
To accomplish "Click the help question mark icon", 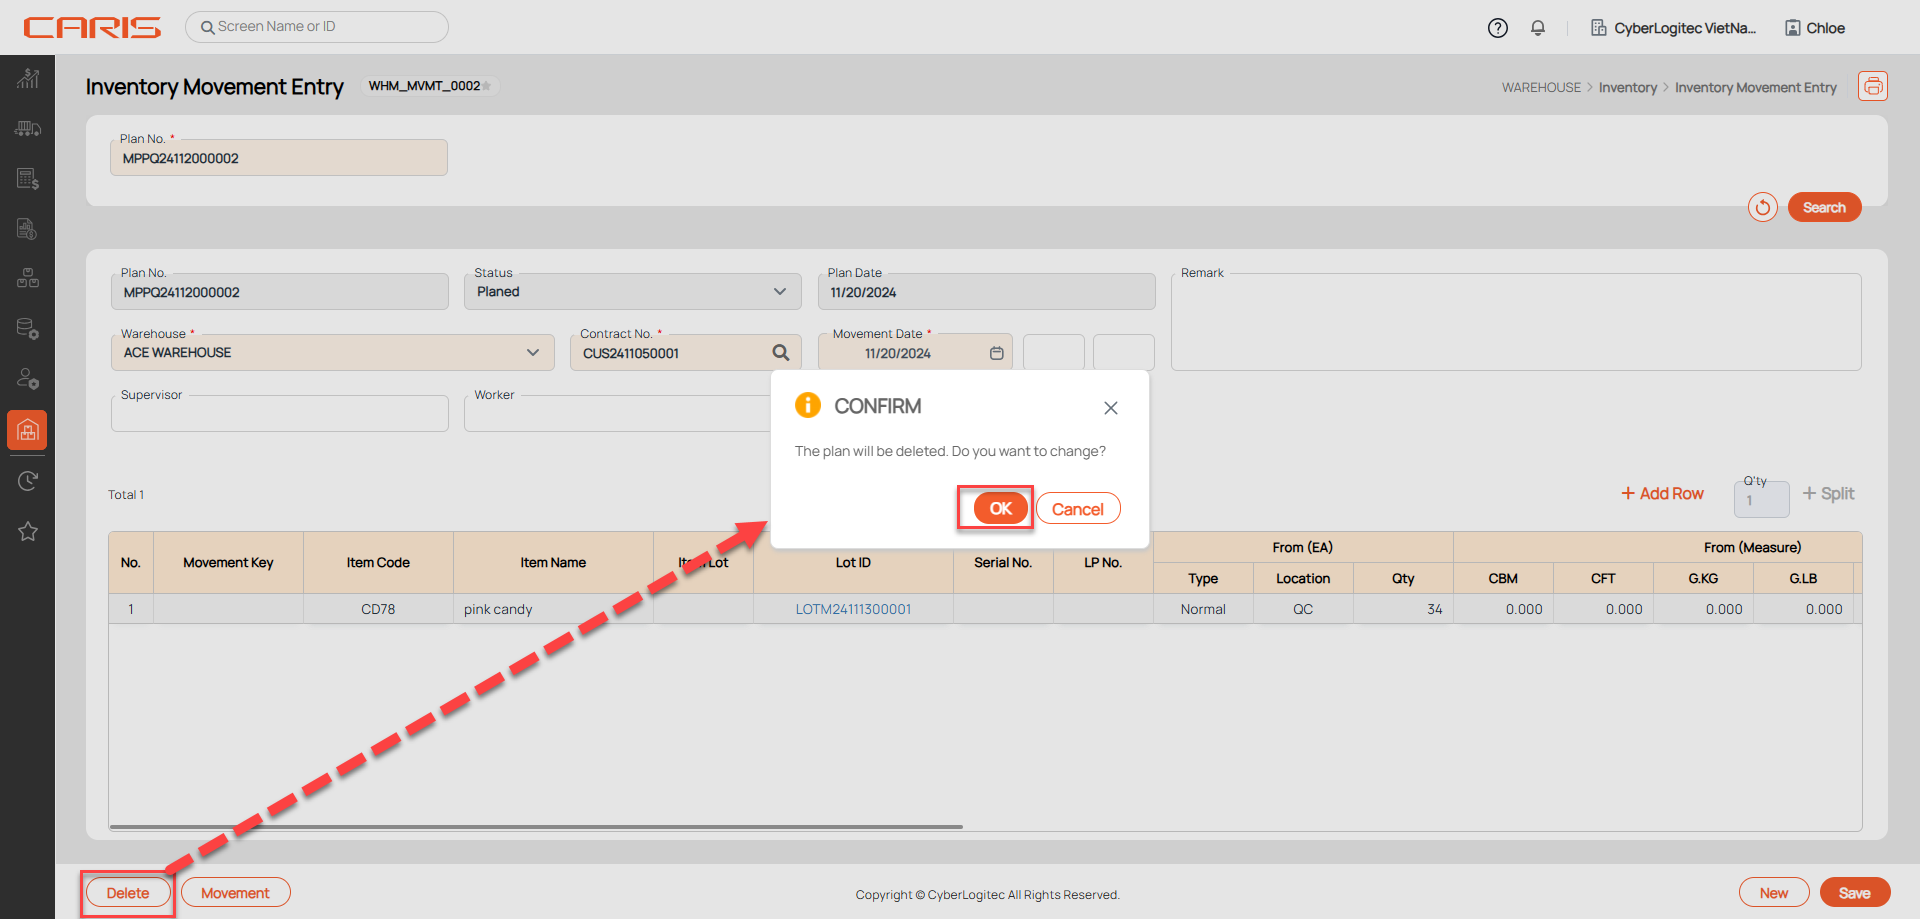I will tap(1497, 28).
